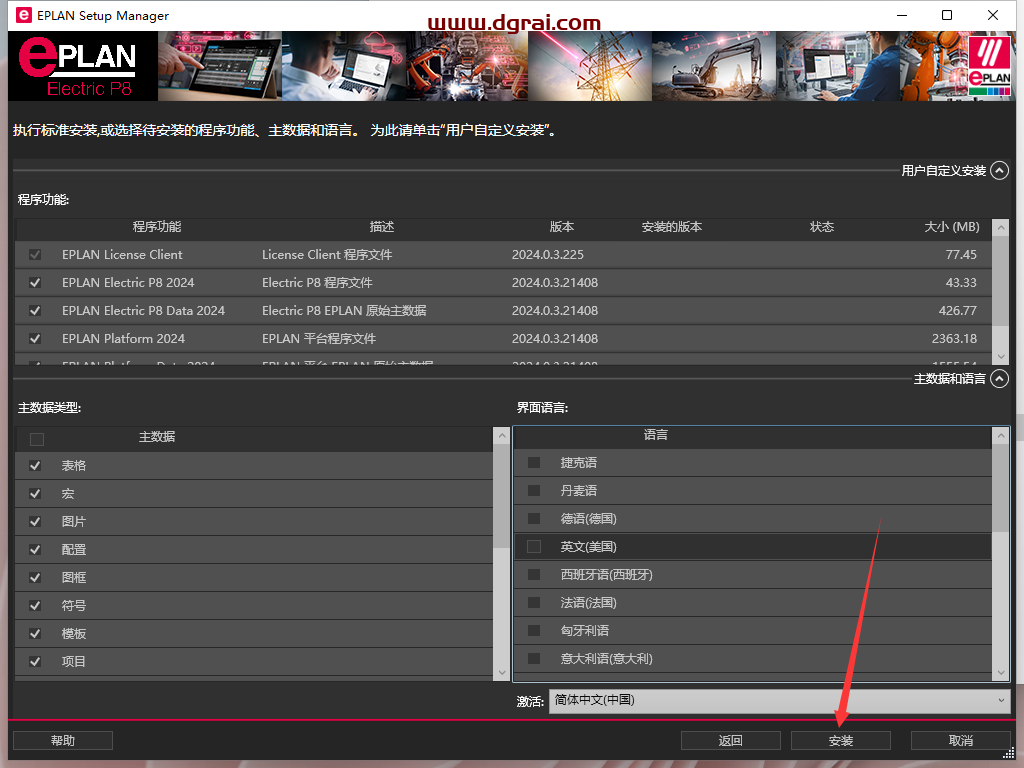Image resolution: width=1024 pixels, height=768 pixels.
Task: Click the 语言 column header
Action: [656, 435]
